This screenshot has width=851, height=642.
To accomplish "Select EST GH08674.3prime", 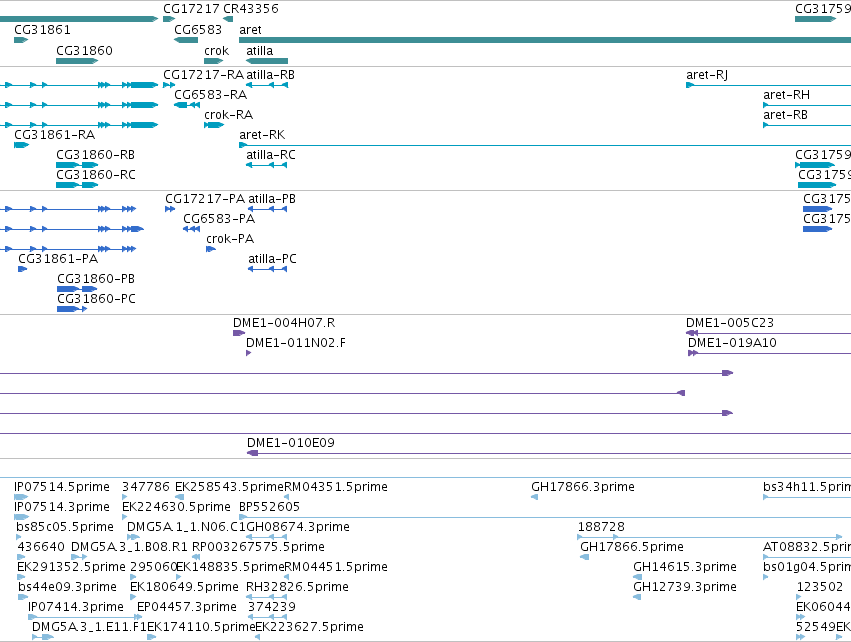I will pyautogui.click(x=298, y=527).
